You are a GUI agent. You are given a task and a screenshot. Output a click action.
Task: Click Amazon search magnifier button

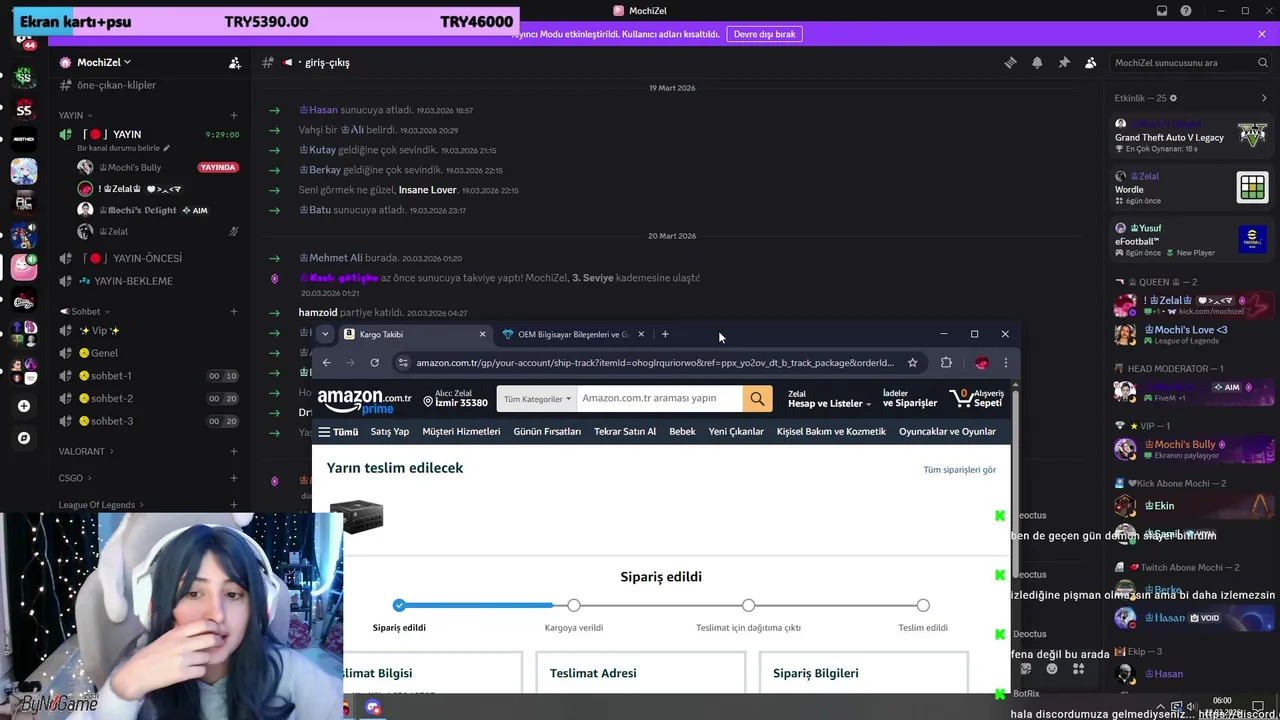(757, 398)
